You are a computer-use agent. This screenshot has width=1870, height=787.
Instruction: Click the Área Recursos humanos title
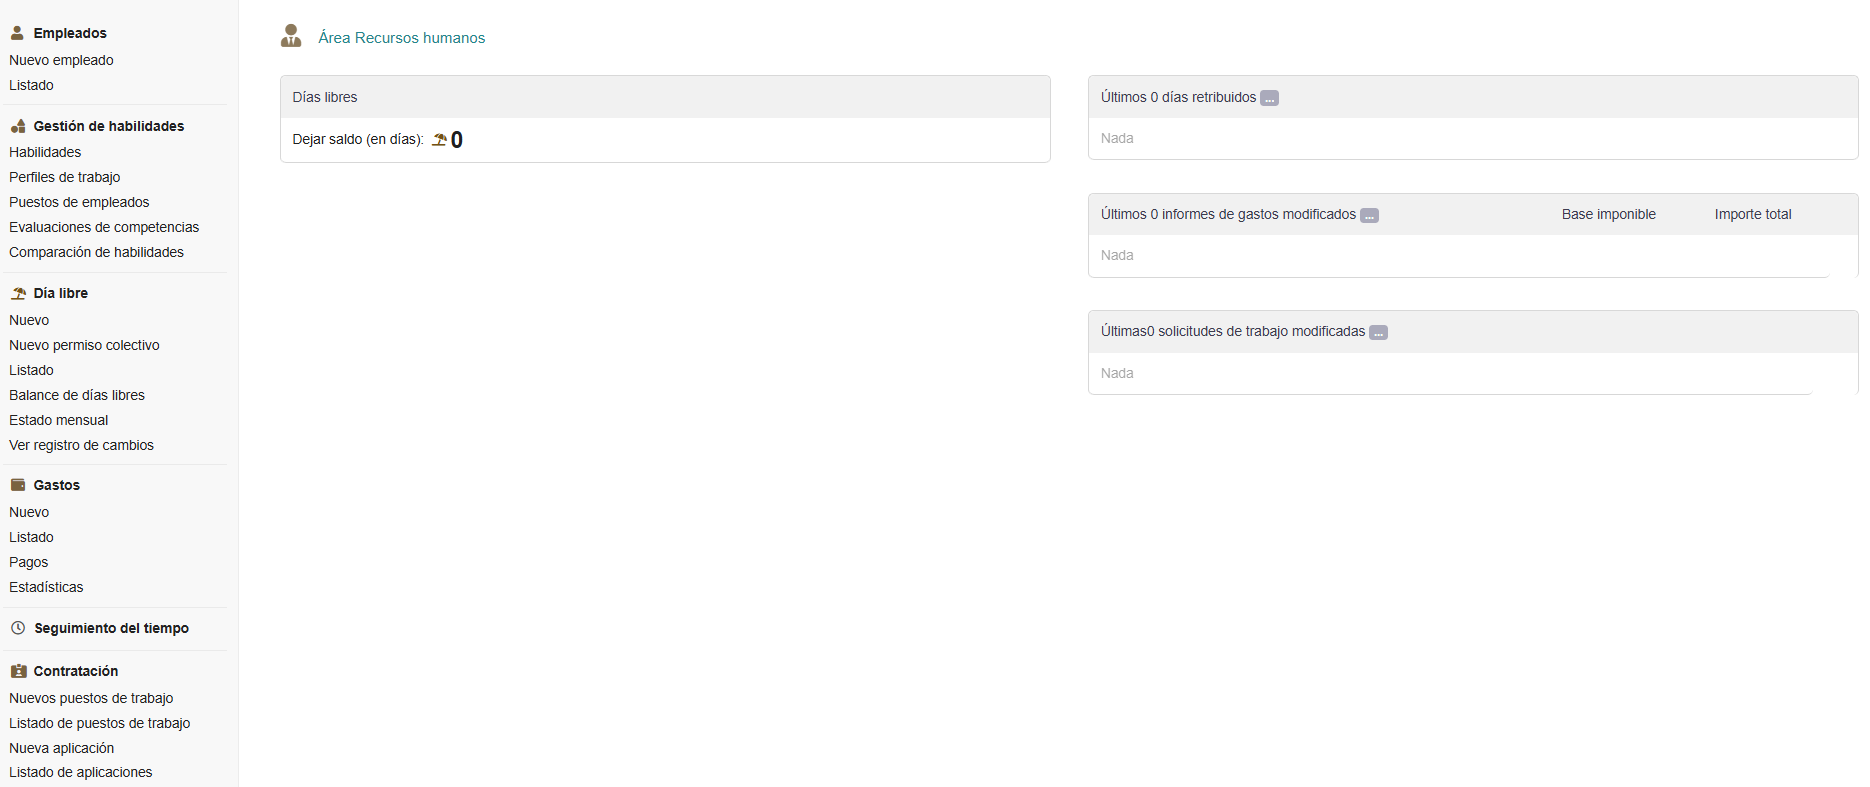point(401,38)
